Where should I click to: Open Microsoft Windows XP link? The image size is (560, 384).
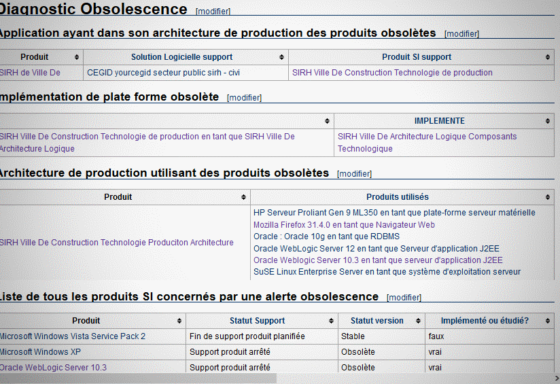[x=40, y=352]
